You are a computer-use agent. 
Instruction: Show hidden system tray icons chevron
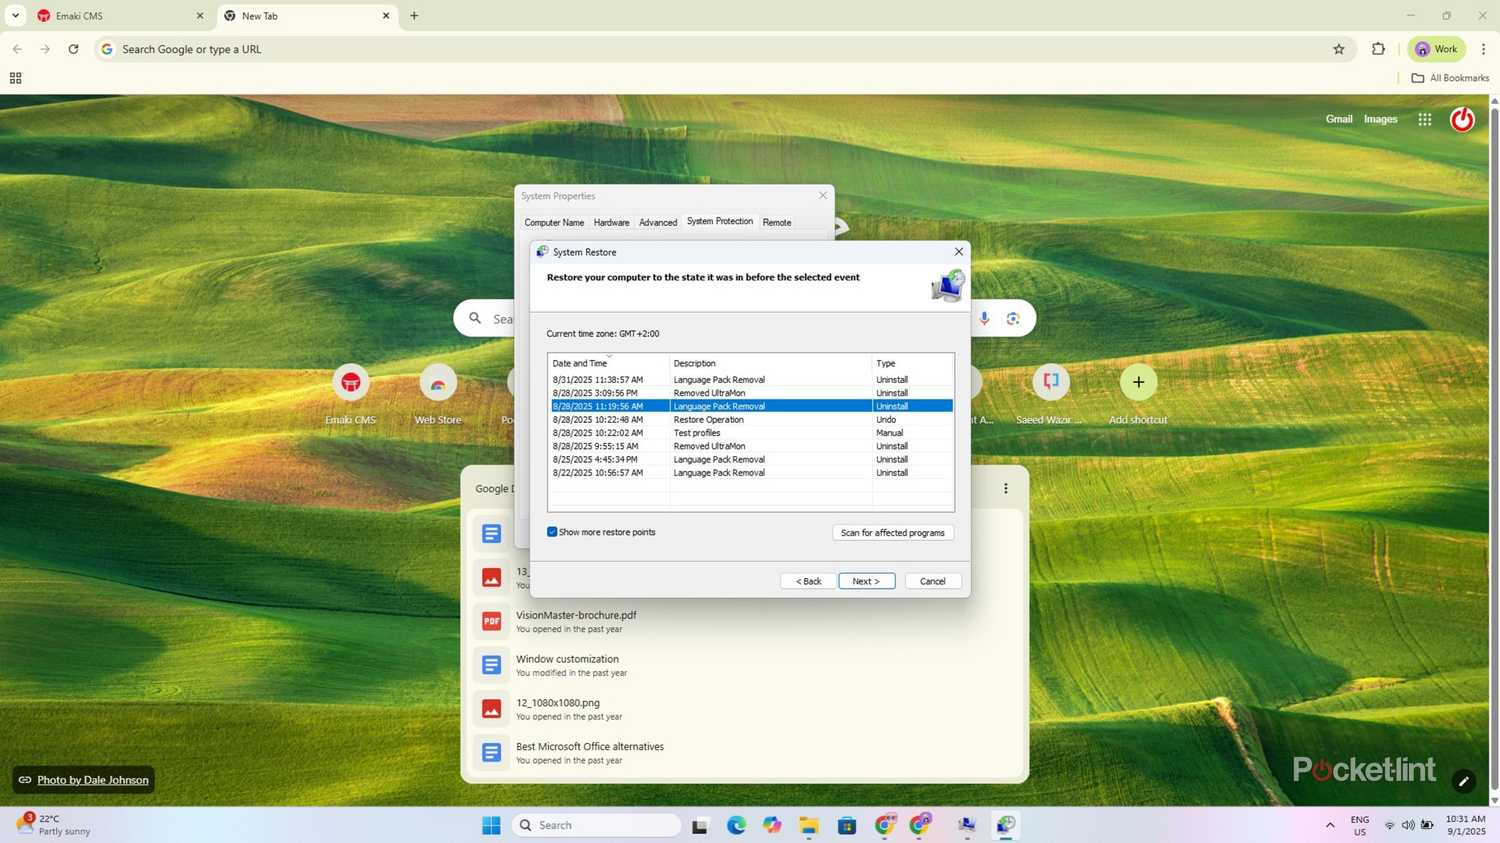click(1330, 825)
